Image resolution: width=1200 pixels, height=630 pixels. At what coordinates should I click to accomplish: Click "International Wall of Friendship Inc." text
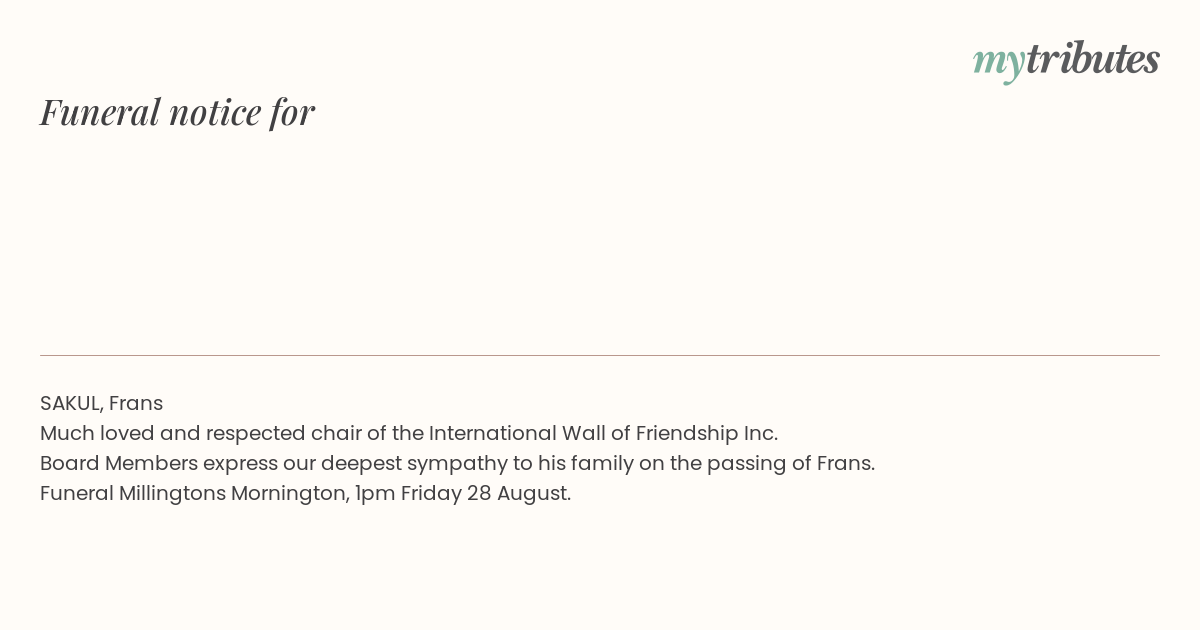603,433
